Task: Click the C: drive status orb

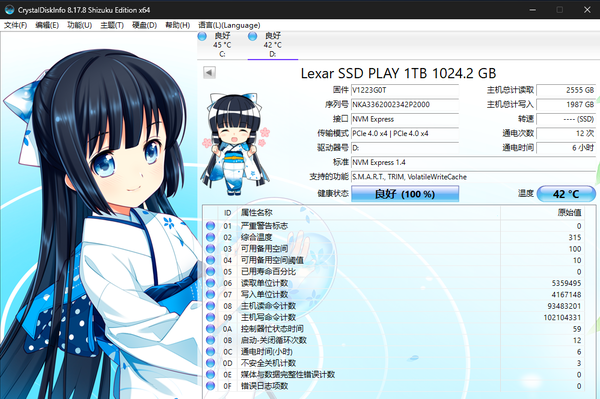Action: 202,36
